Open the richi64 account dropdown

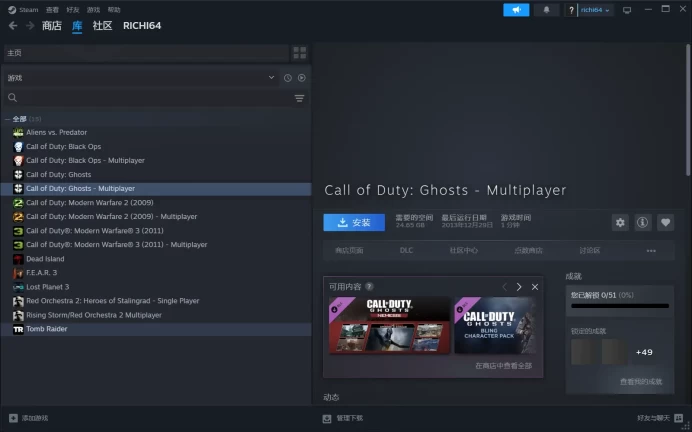point(595,10)
